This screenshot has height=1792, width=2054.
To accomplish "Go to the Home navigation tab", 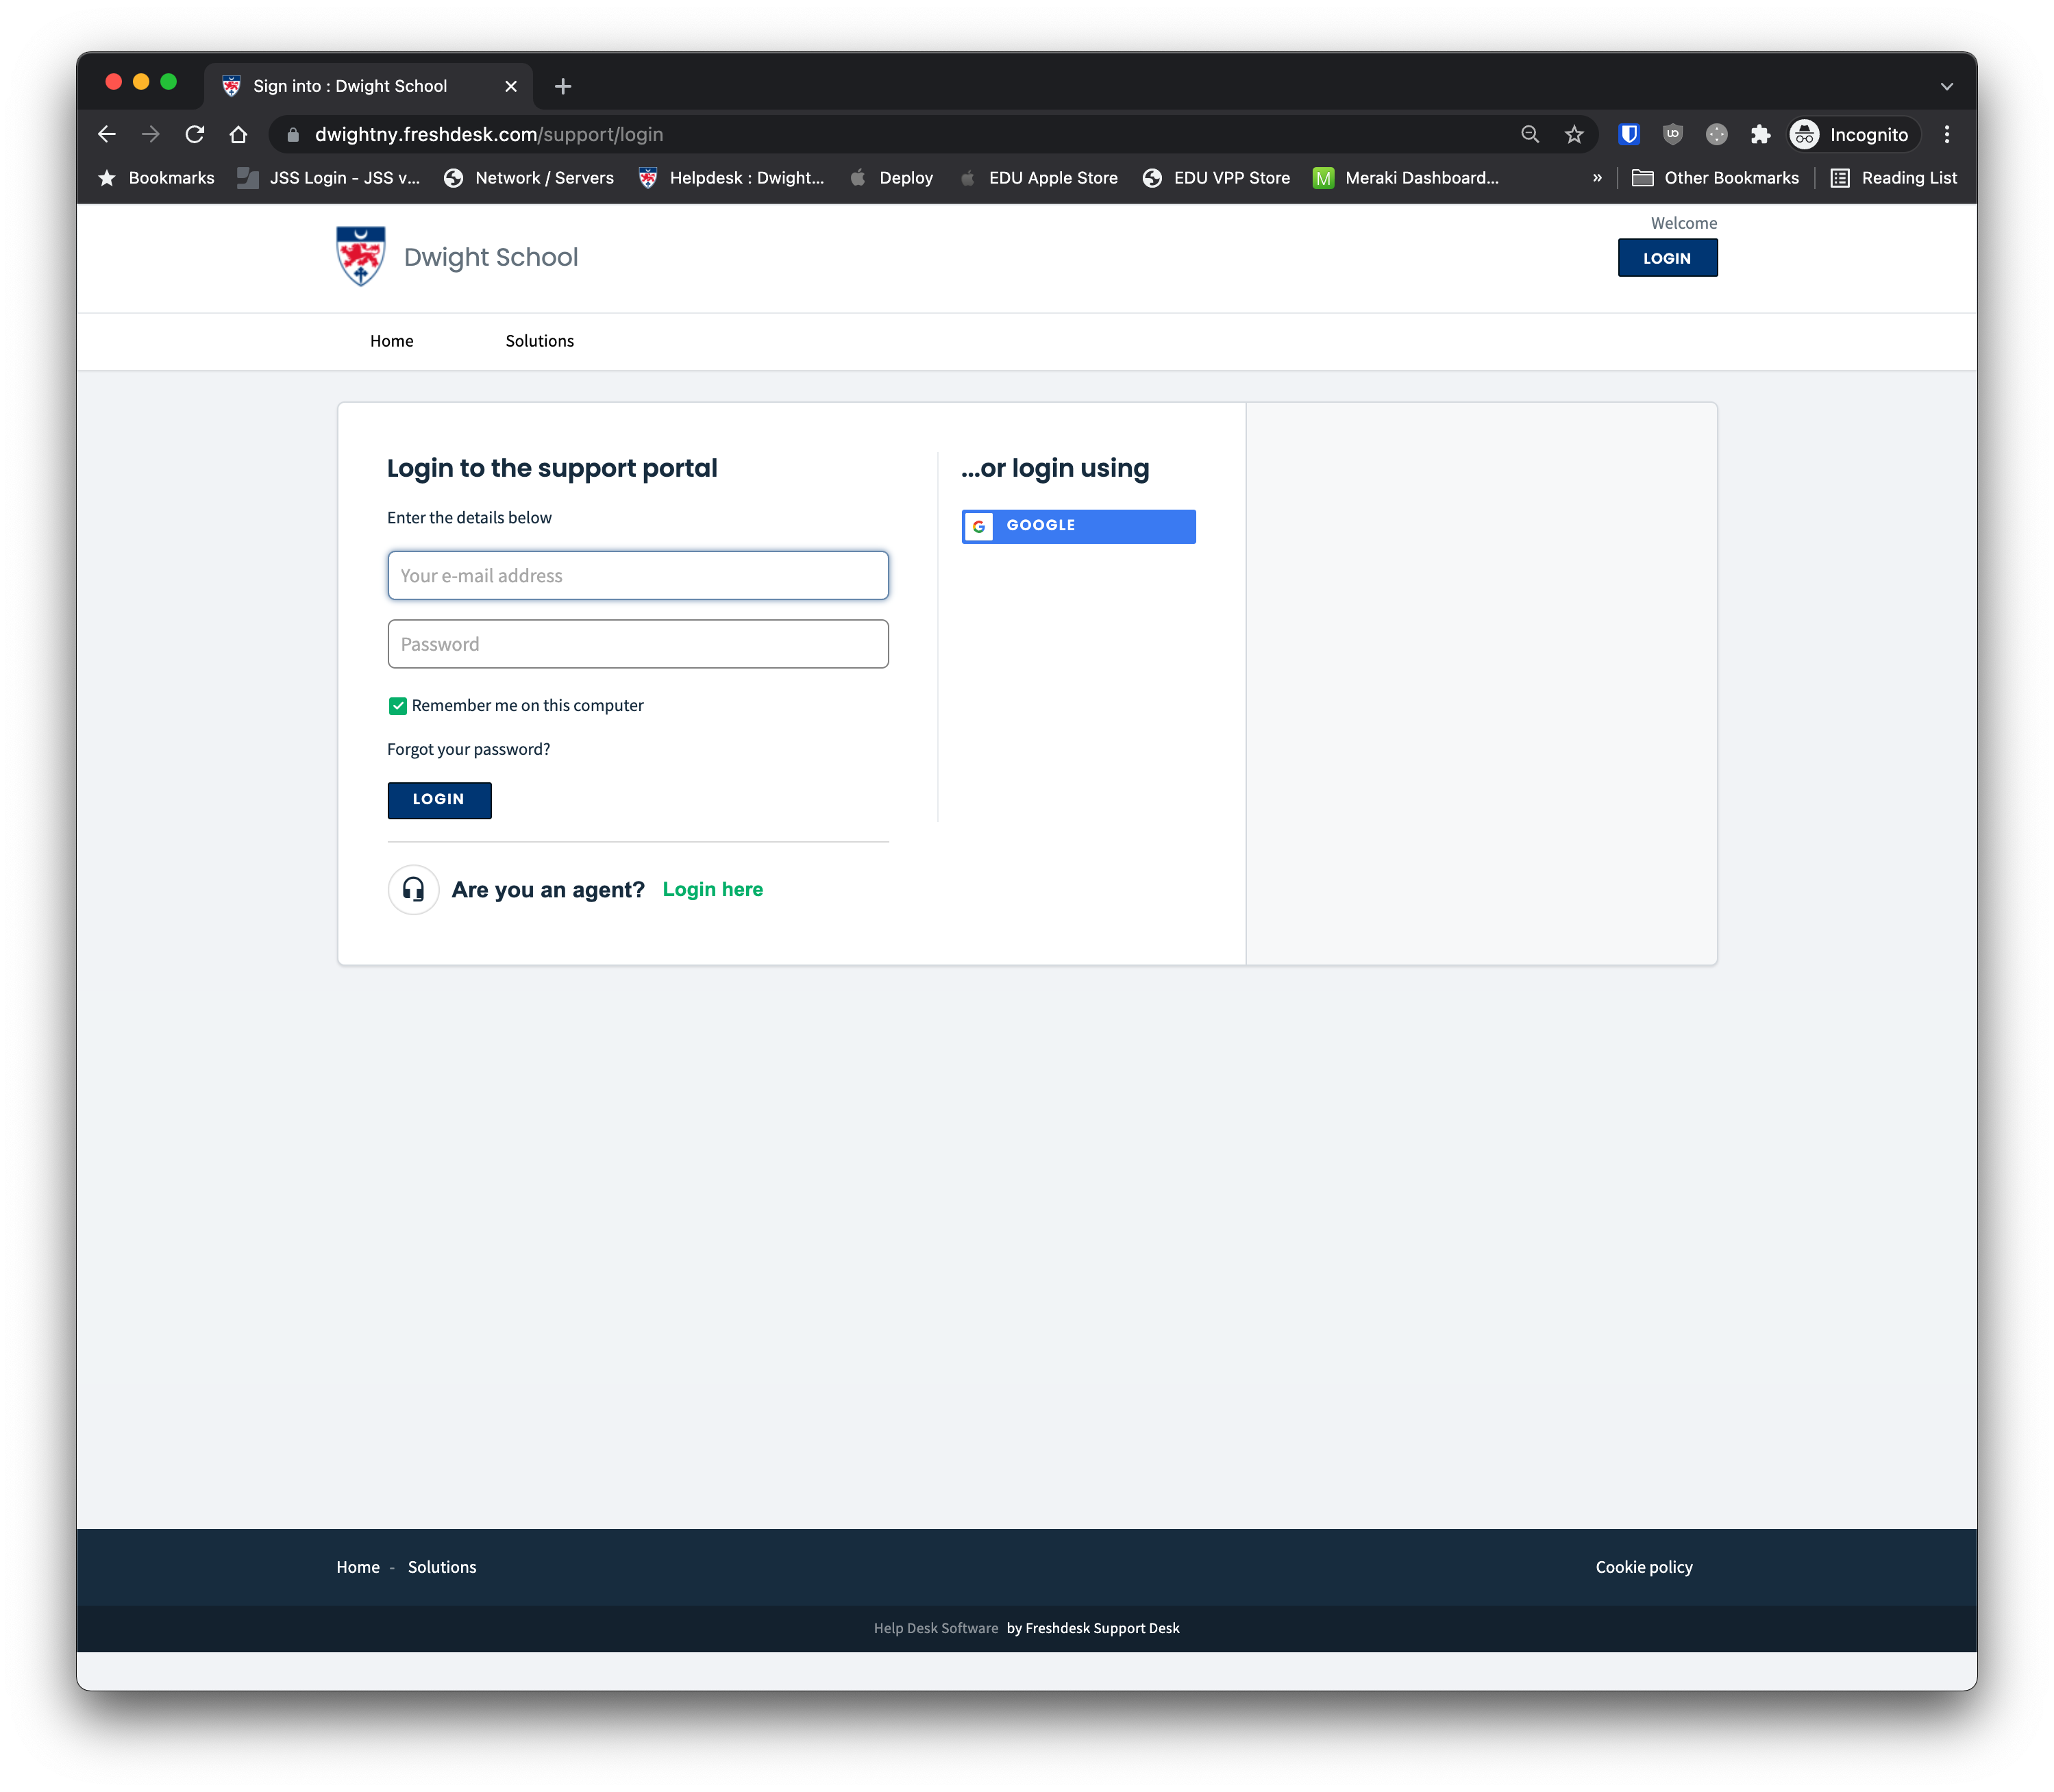I will 391,341.
